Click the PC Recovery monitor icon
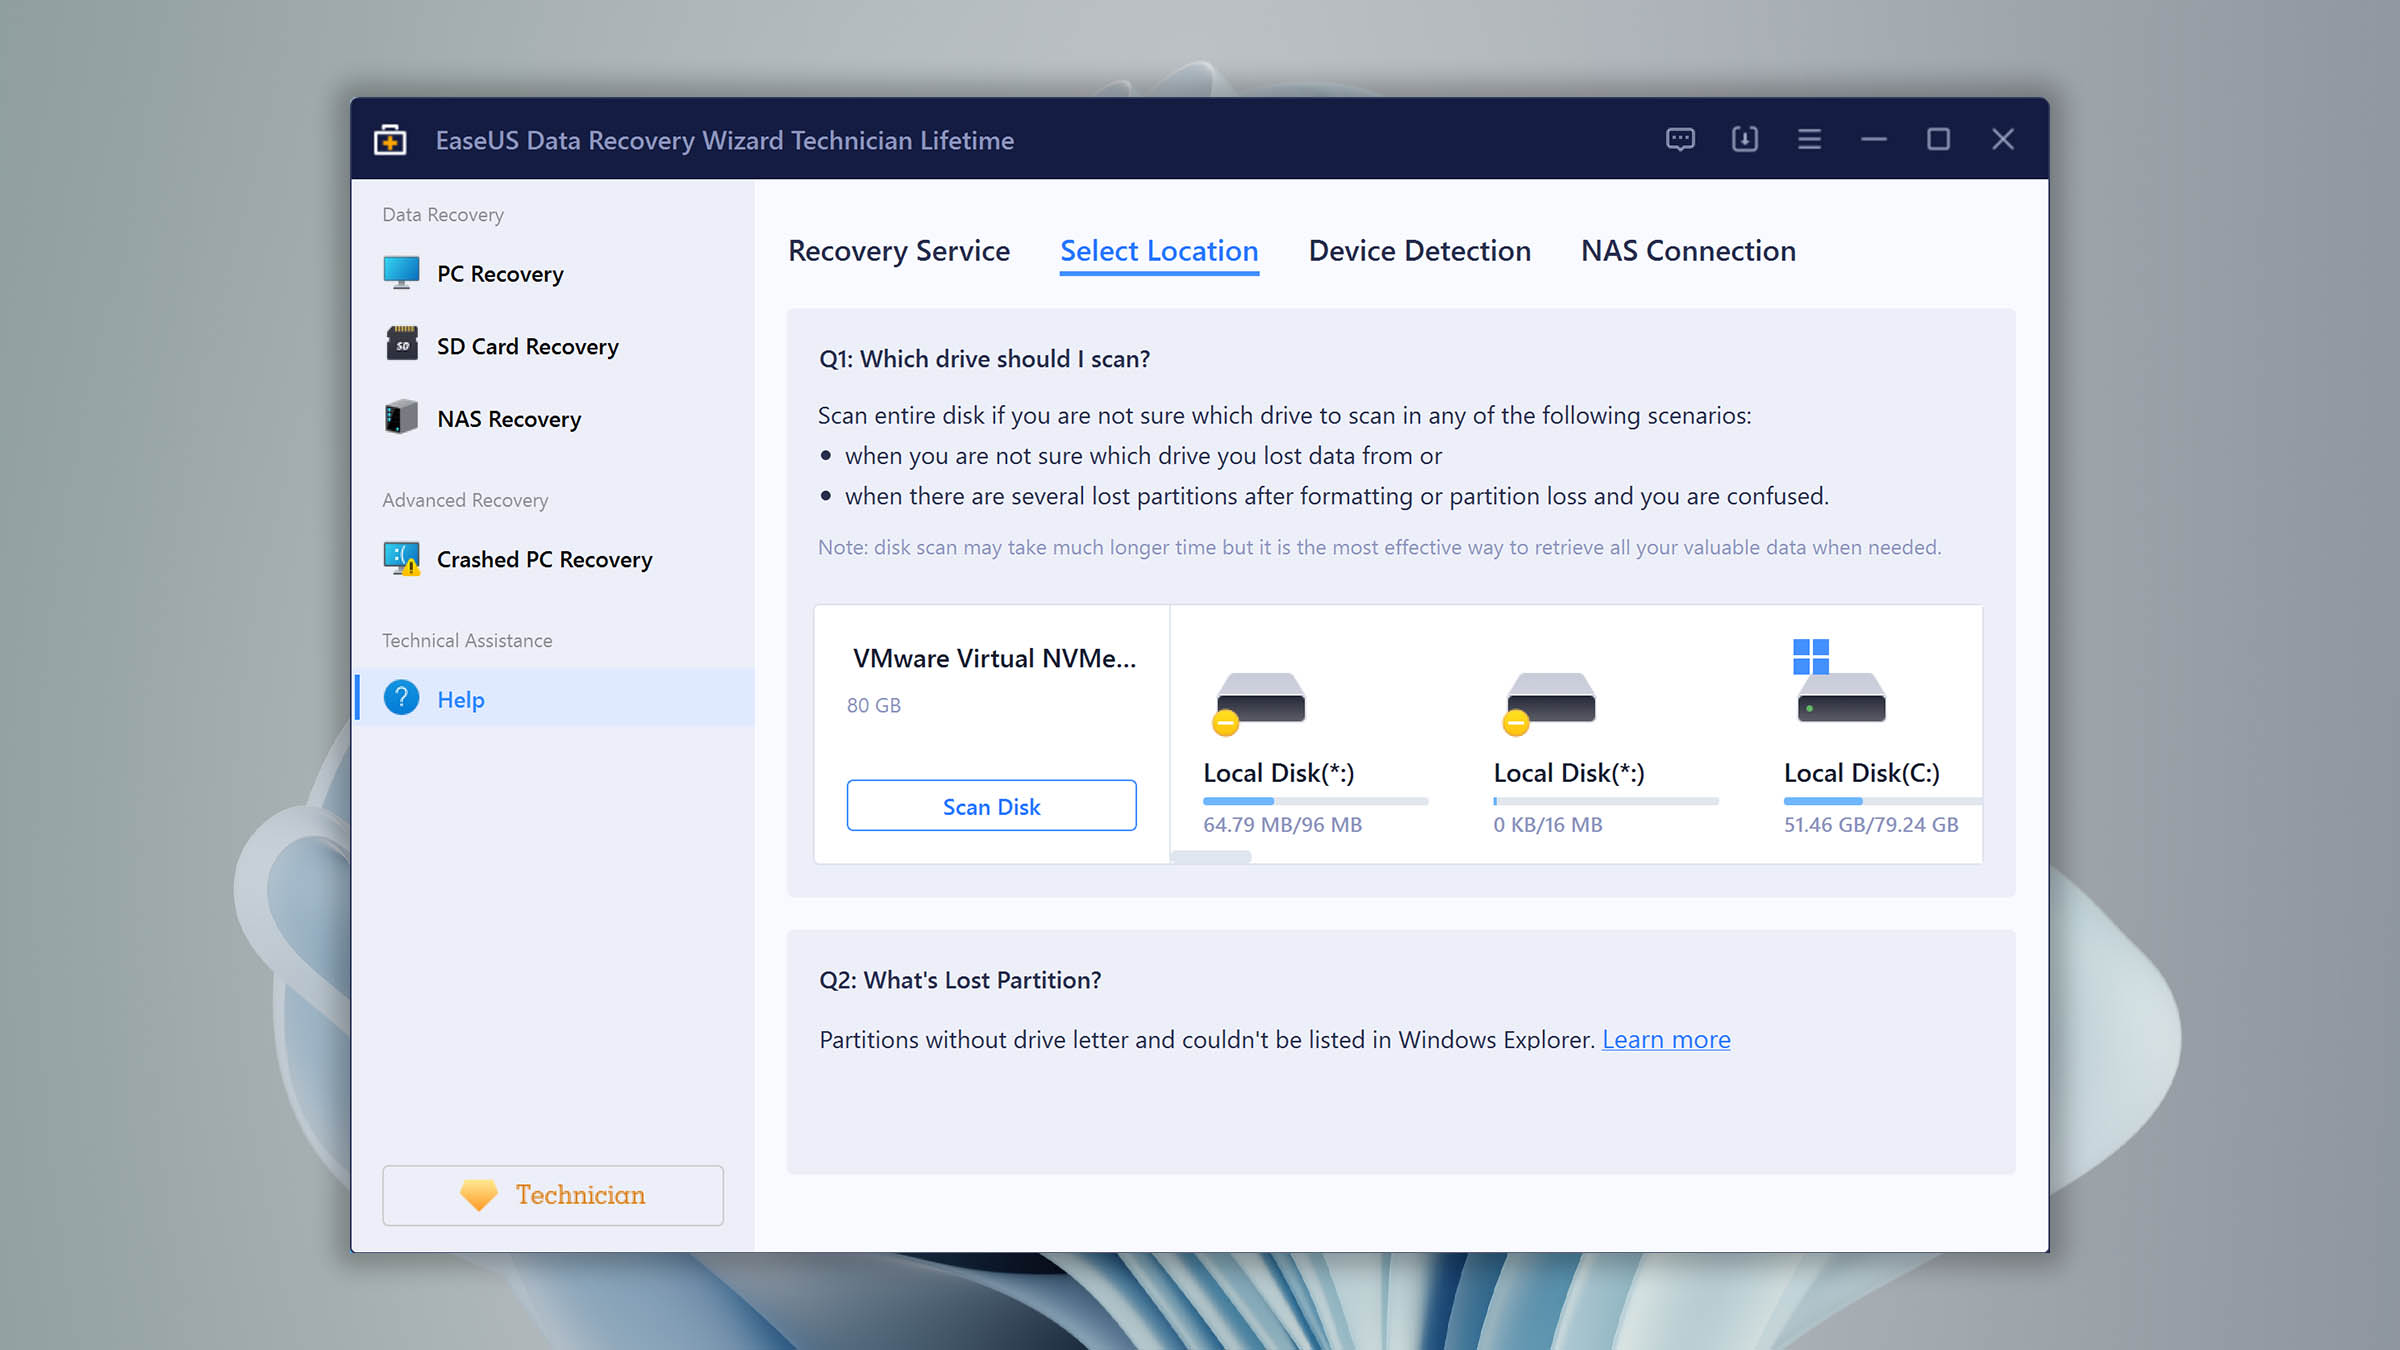Image resolution: width=2400 pixels, height=1350 pixels. point(401,273)
